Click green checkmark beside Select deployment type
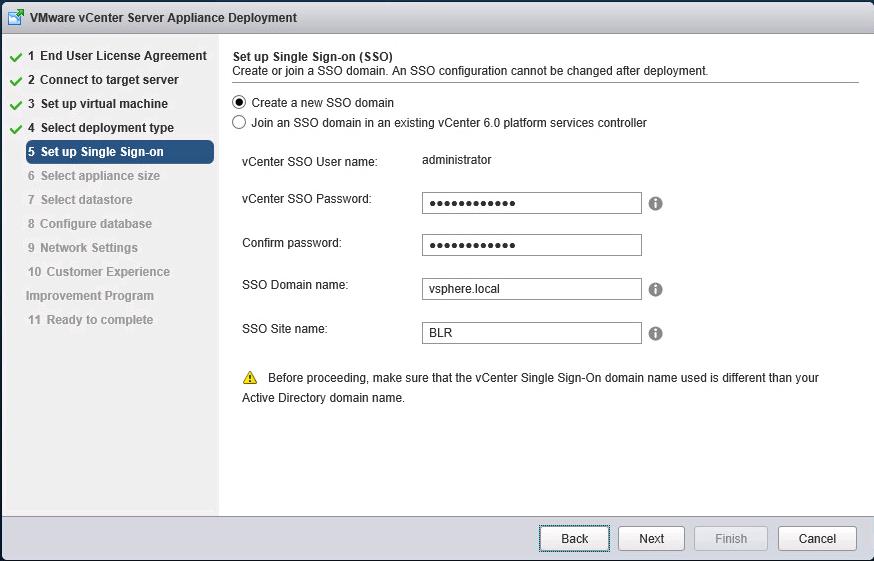874x561 pixels. [16, 129]
